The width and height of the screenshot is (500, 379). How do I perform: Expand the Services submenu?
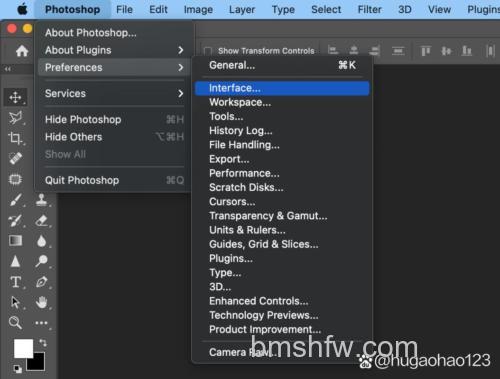click(x=114, y=94)
